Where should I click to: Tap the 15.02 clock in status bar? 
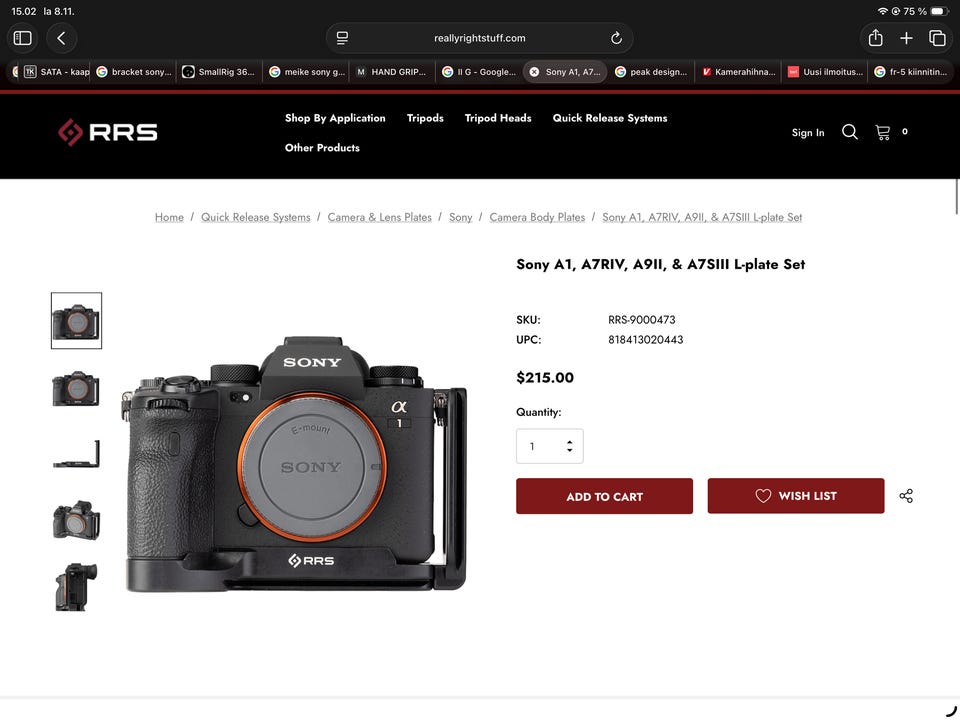coord(23,11)
